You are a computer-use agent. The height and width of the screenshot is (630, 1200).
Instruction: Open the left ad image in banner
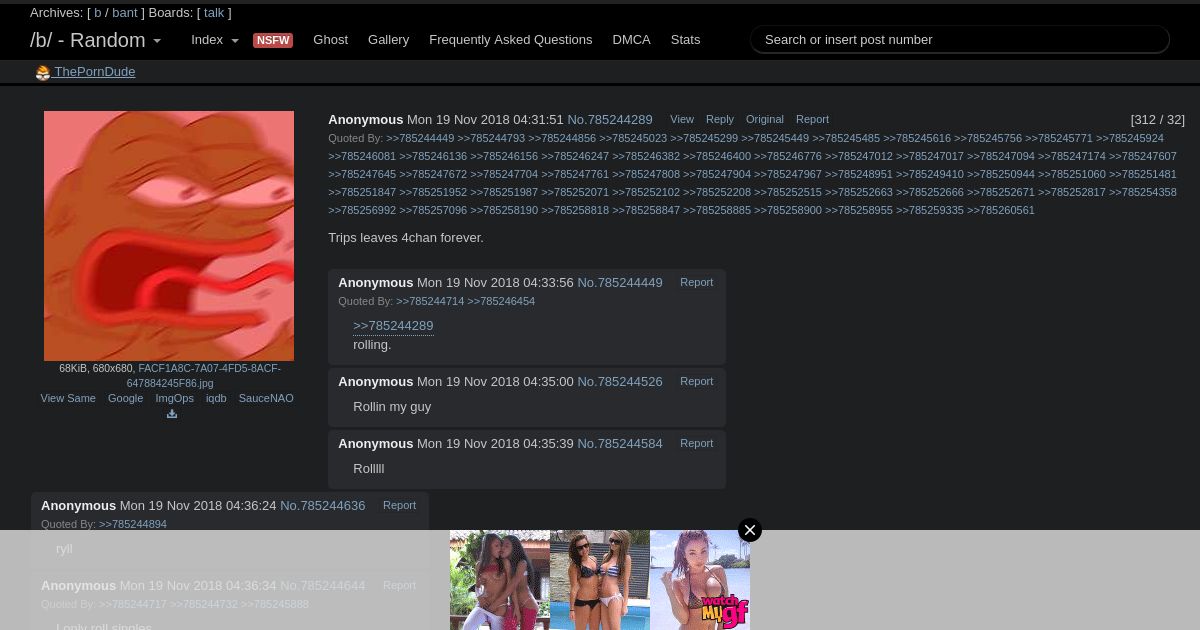[x=500, y=580]
